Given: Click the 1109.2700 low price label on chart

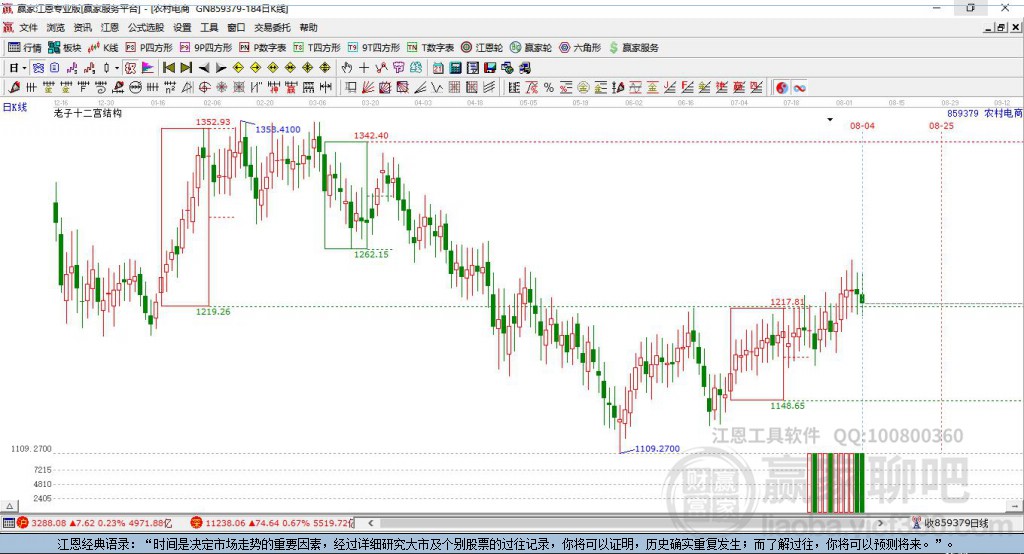Looking at the screenshot, I should [x=657, y=449].
